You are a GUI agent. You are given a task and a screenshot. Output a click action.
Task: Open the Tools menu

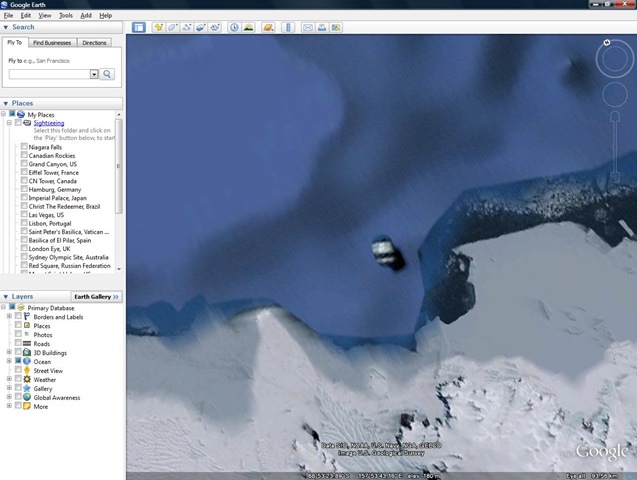coord(66,15)
